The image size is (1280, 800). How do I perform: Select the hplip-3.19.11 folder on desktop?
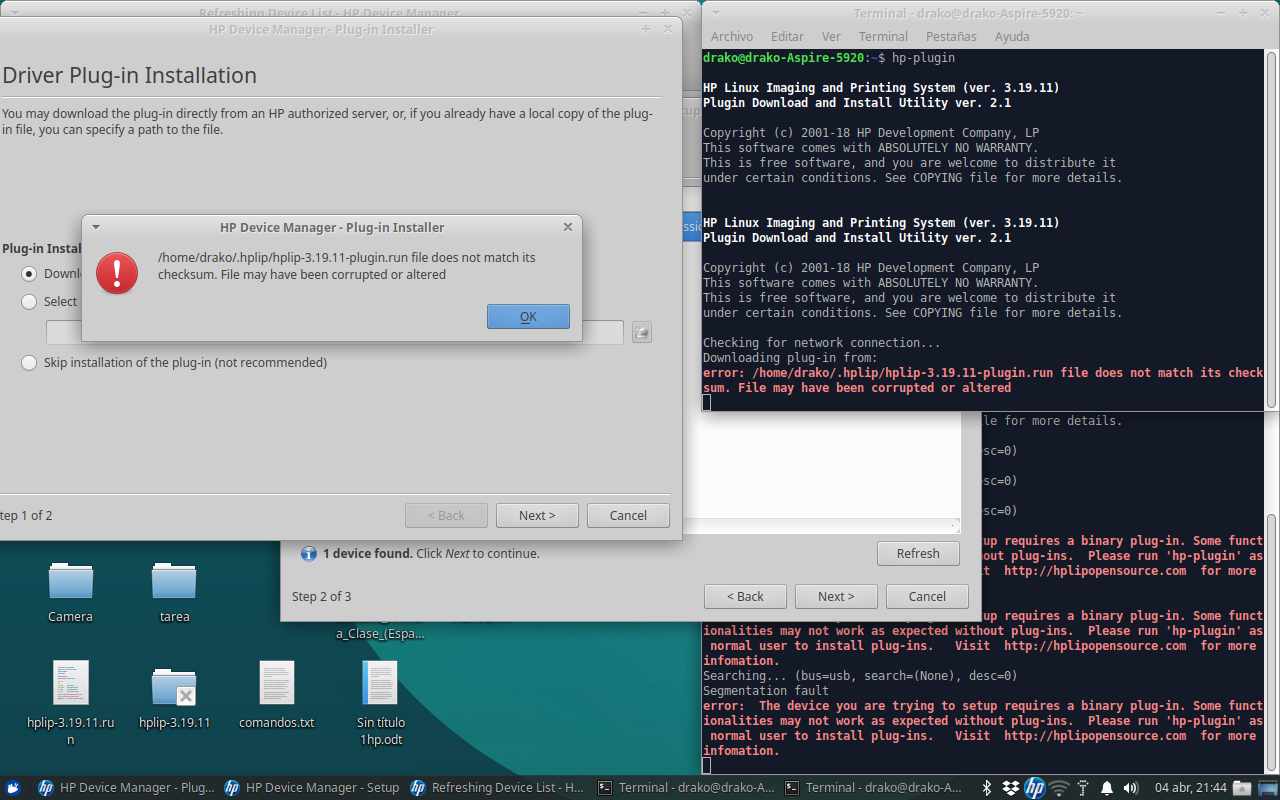click(174, 695)
